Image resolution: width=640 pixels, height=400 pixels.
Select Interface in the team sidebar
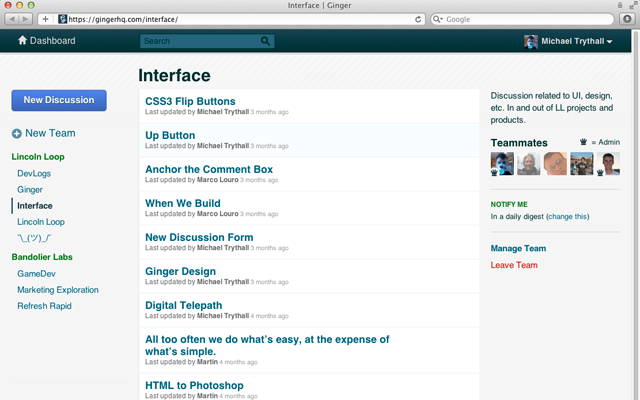tap(35, 205)
